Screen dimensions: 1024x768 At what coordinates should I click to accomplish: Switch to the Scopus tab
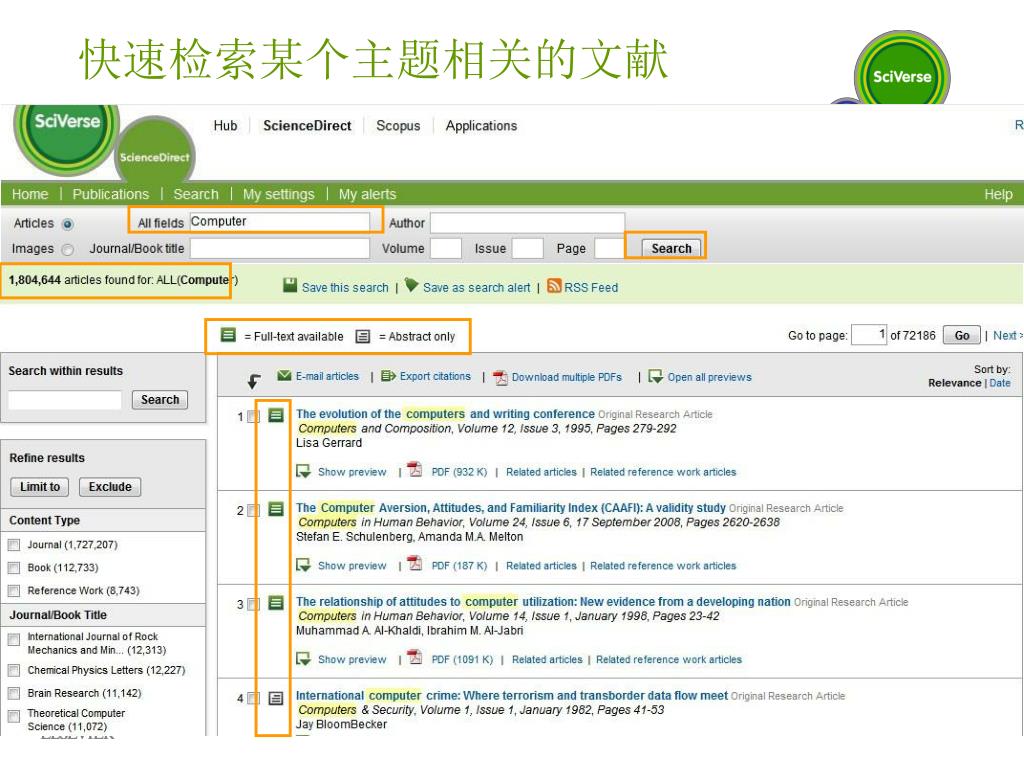(x=398, y=125)
